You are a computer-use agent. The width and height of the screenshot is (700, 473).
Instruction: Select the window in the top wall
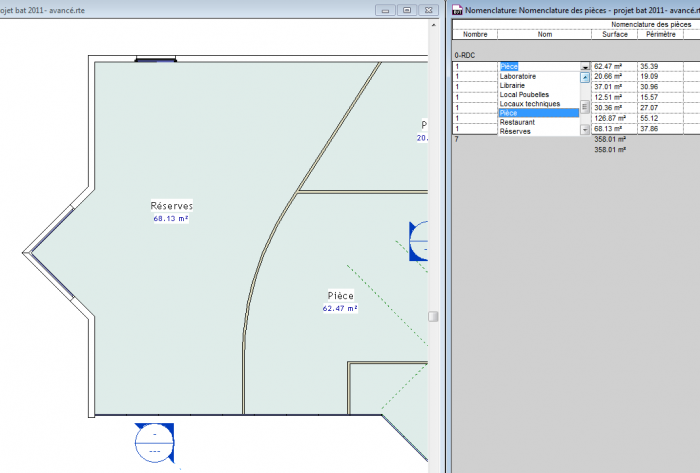(157, 60)
